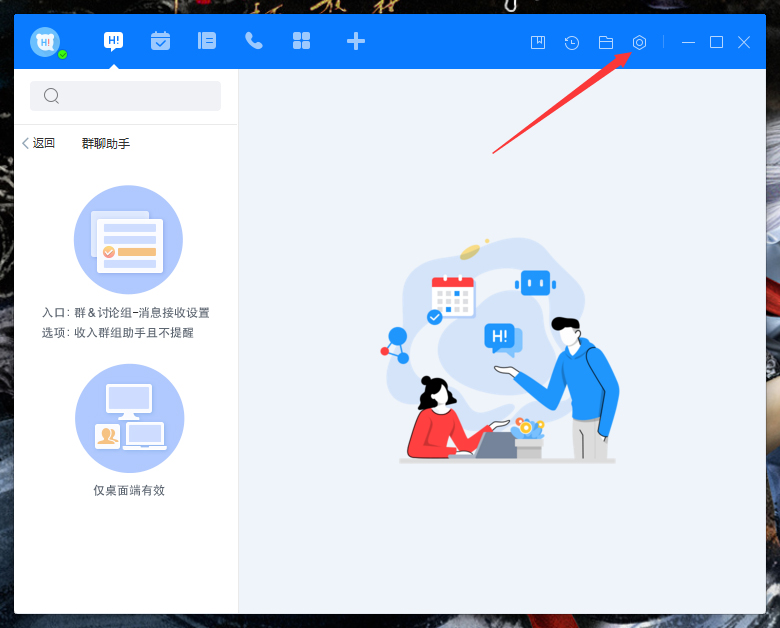780x628 pixels.
Task: Open the user profile avatar
Action: coord(44,42)
